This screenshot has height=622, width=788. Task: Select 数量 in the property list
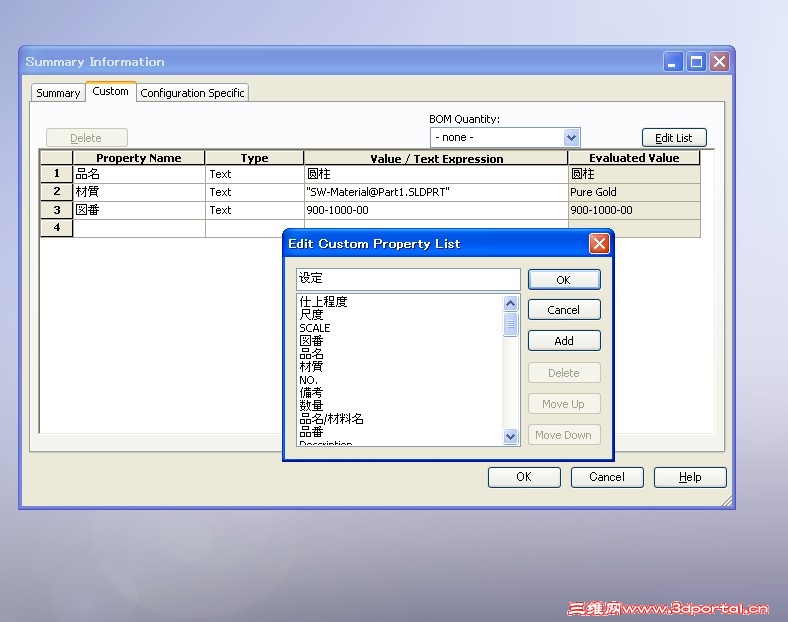click(311, 406)
